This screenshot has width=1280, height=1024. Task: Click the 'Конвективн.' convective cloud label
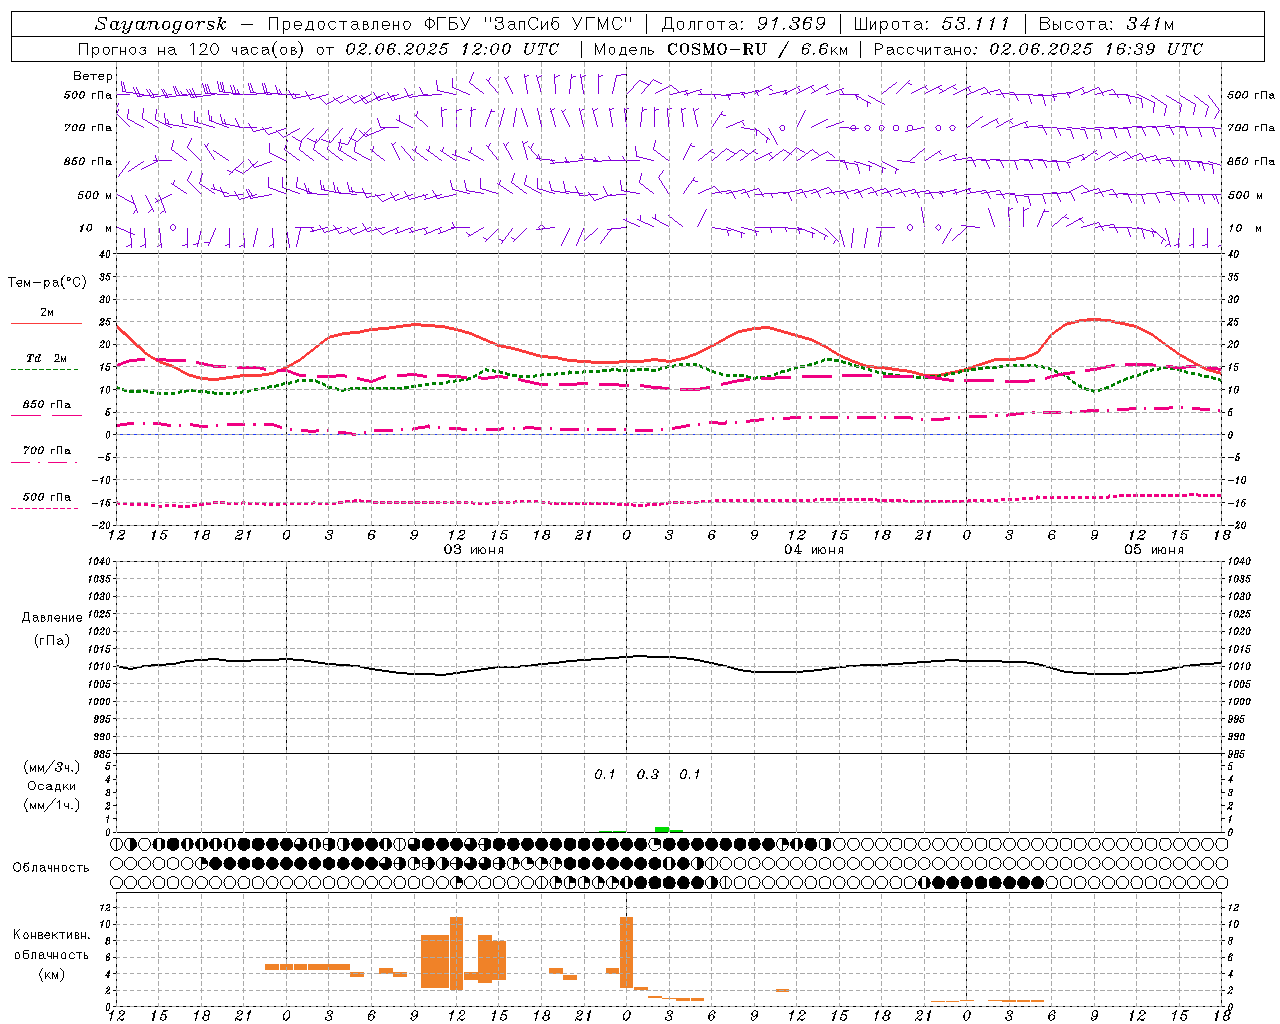pos(51,935)
